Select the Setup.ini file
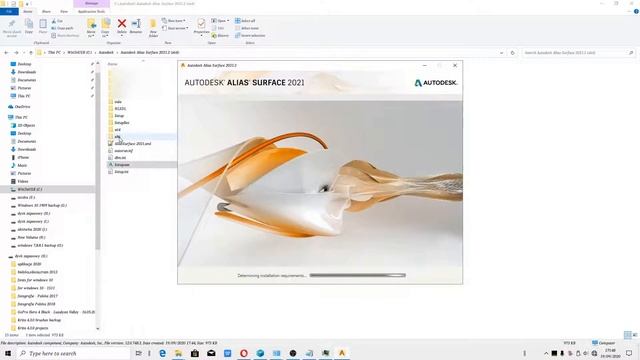 pos(121,172)
